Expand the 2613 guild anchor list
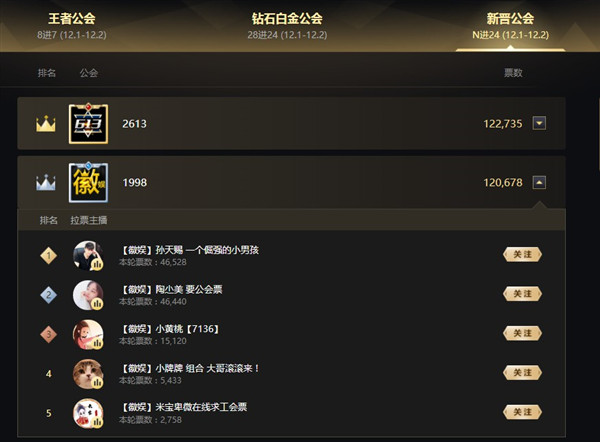The width and height of the screenshot is (600, 442). tap(539, 124)
